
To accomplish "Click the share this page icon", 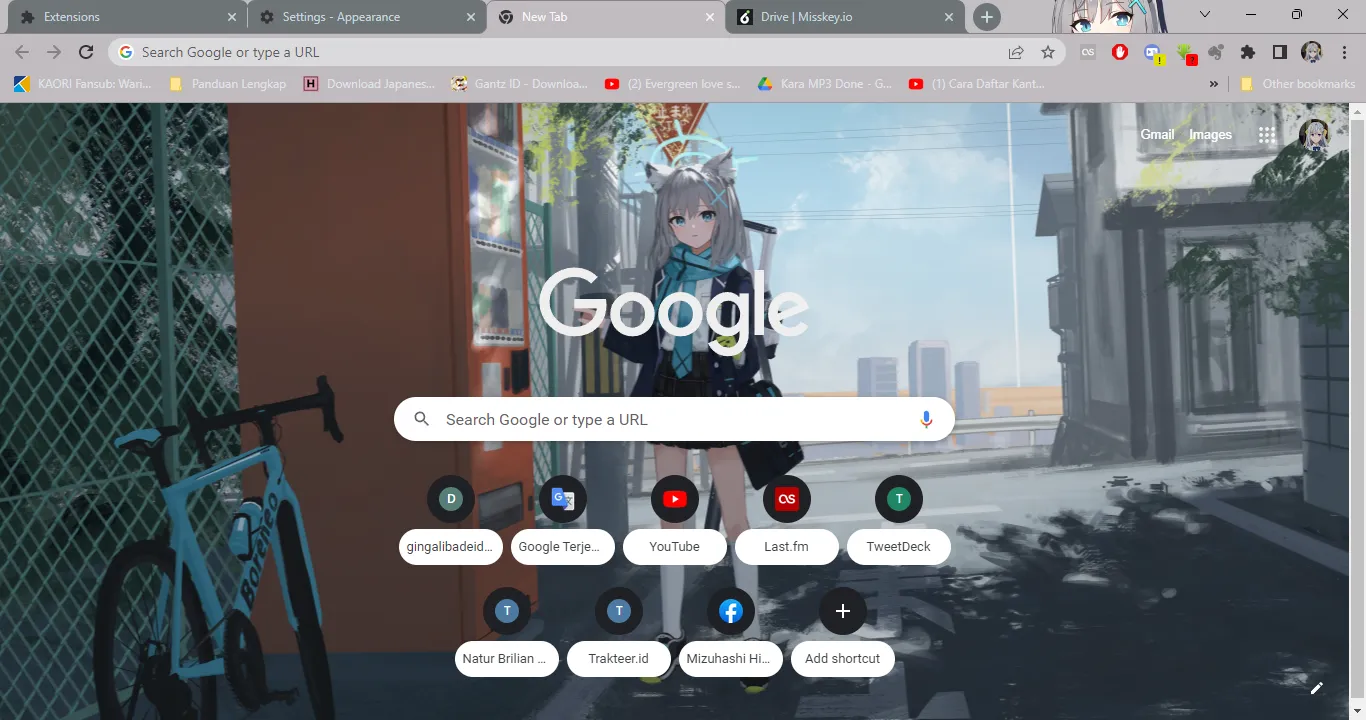I will 1016,52.
